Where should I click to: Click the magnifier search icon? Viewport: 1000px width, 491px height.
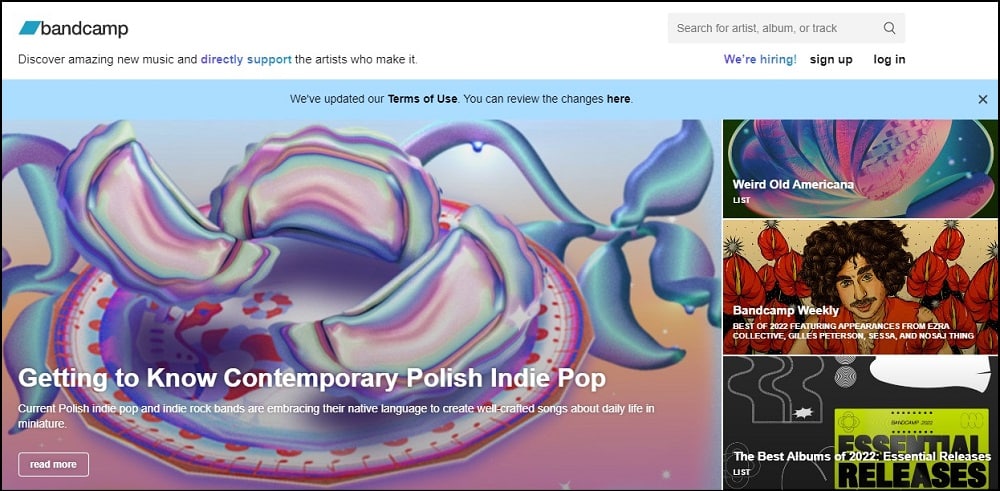click(889, 28)
